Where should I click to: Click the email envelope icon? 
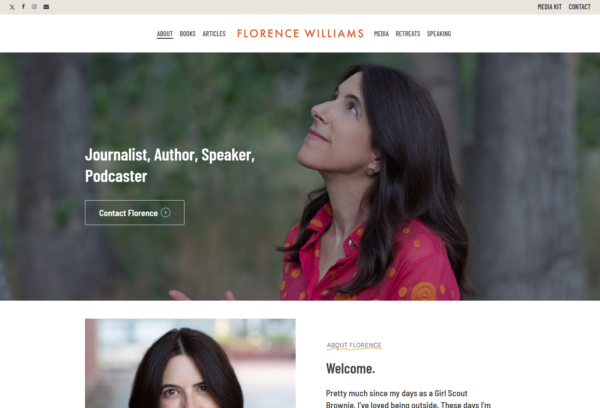[46, 7]
